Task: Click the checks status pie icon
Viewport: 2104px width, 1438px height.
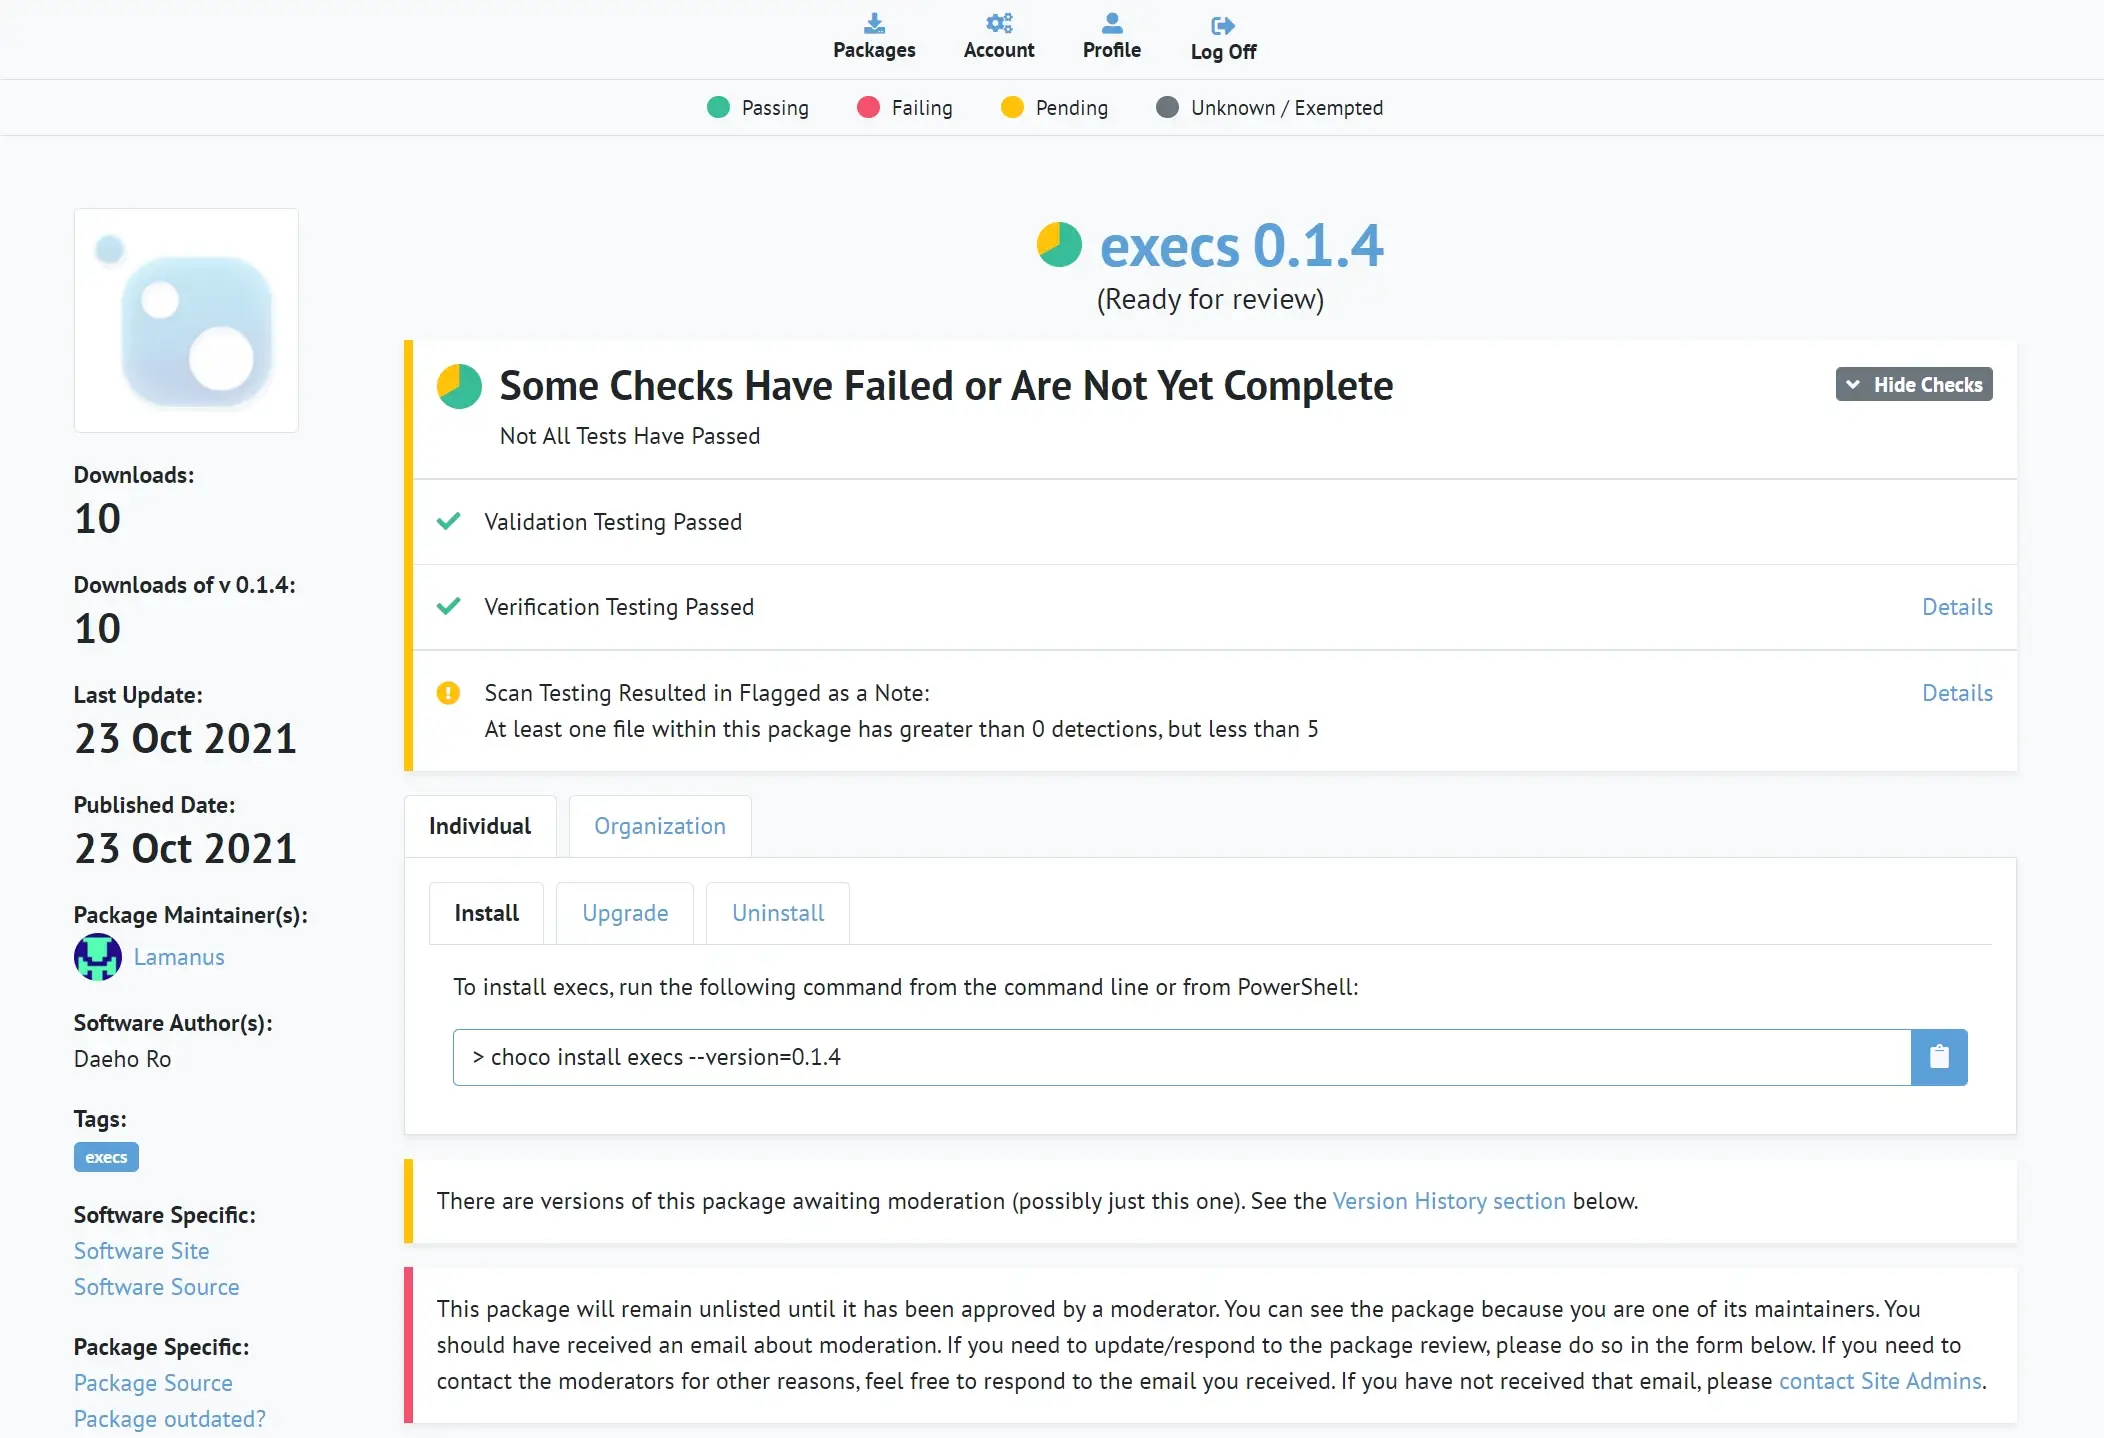Action: [x=459, y=386]
